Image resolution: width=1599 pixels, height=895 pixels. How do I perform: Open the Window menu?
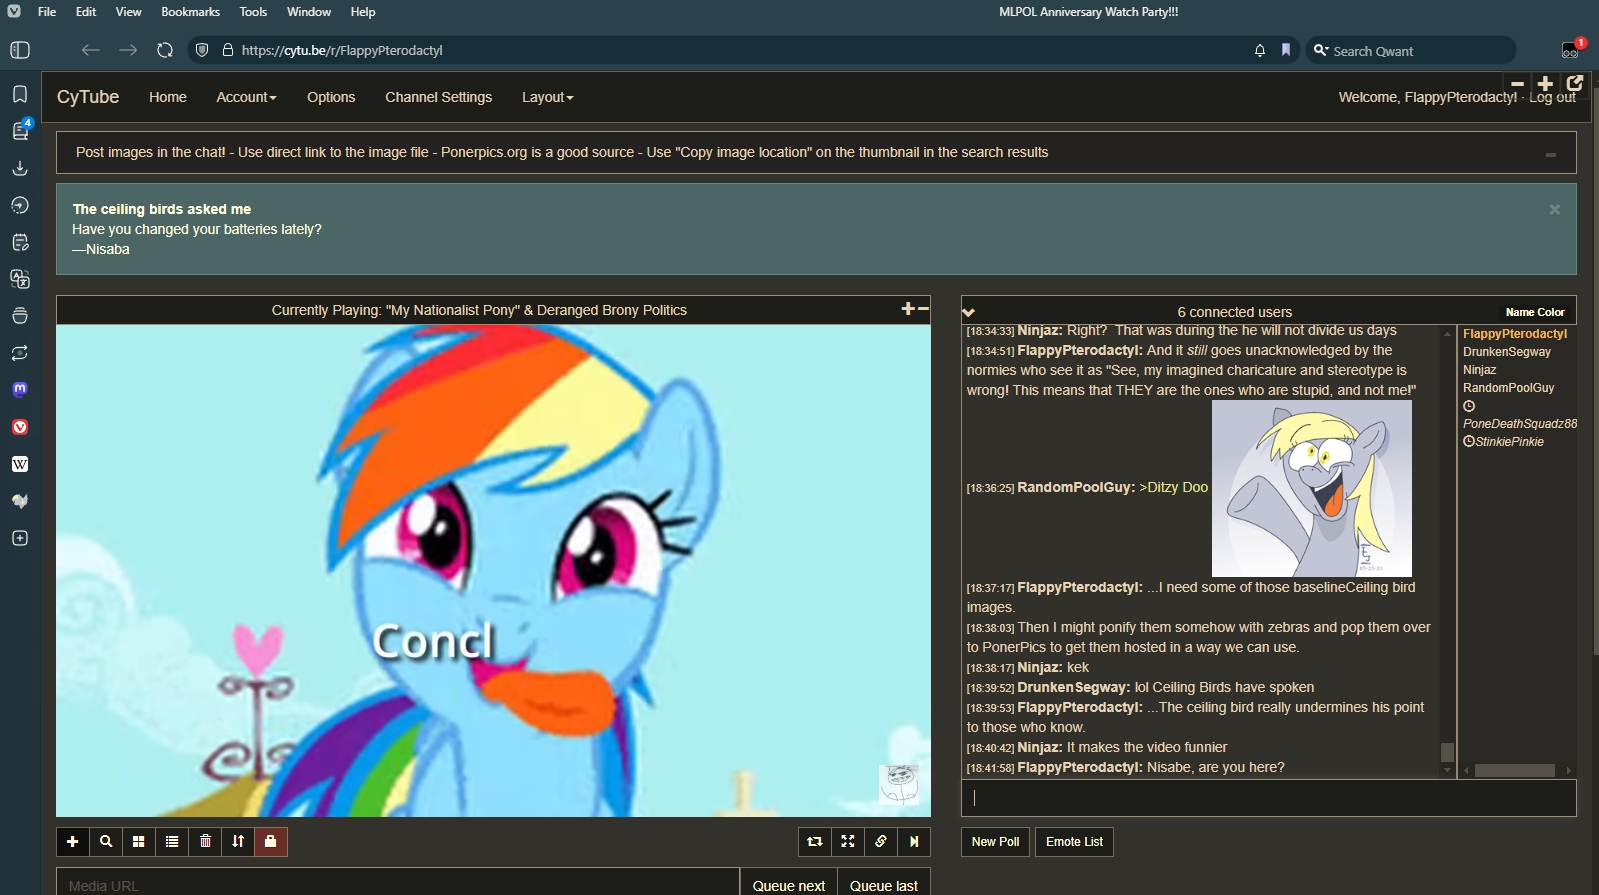309,12
